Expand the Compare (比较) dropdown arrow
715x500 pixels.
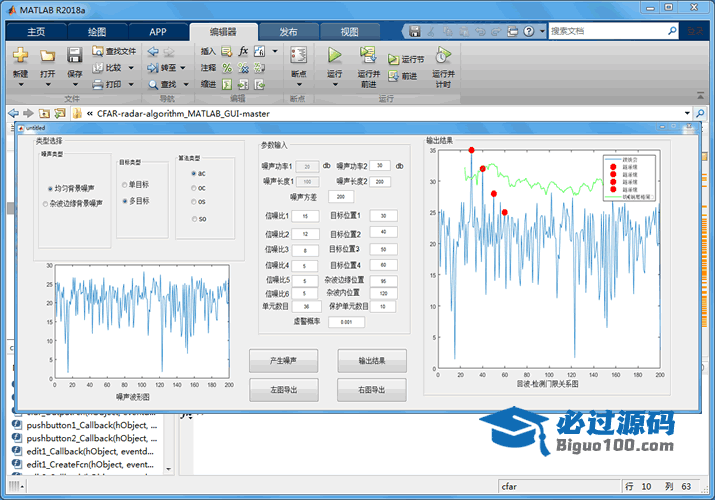(131, 68)
